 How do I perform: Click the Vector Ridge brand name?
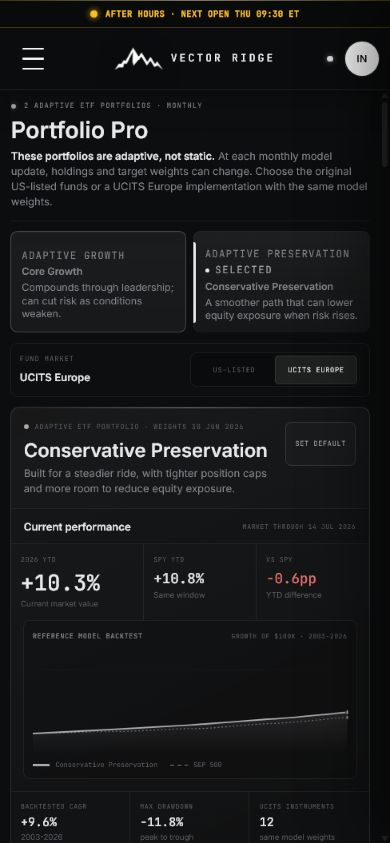coord(222,58)
